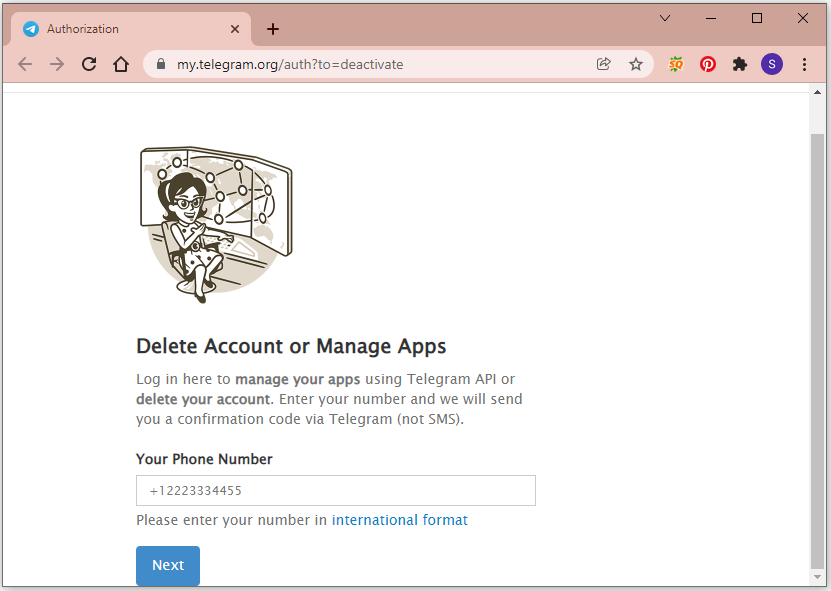Open the tab search dropdown chevron
The width and height of the screenshot is (831, 591).
click(x=665, y=18)
